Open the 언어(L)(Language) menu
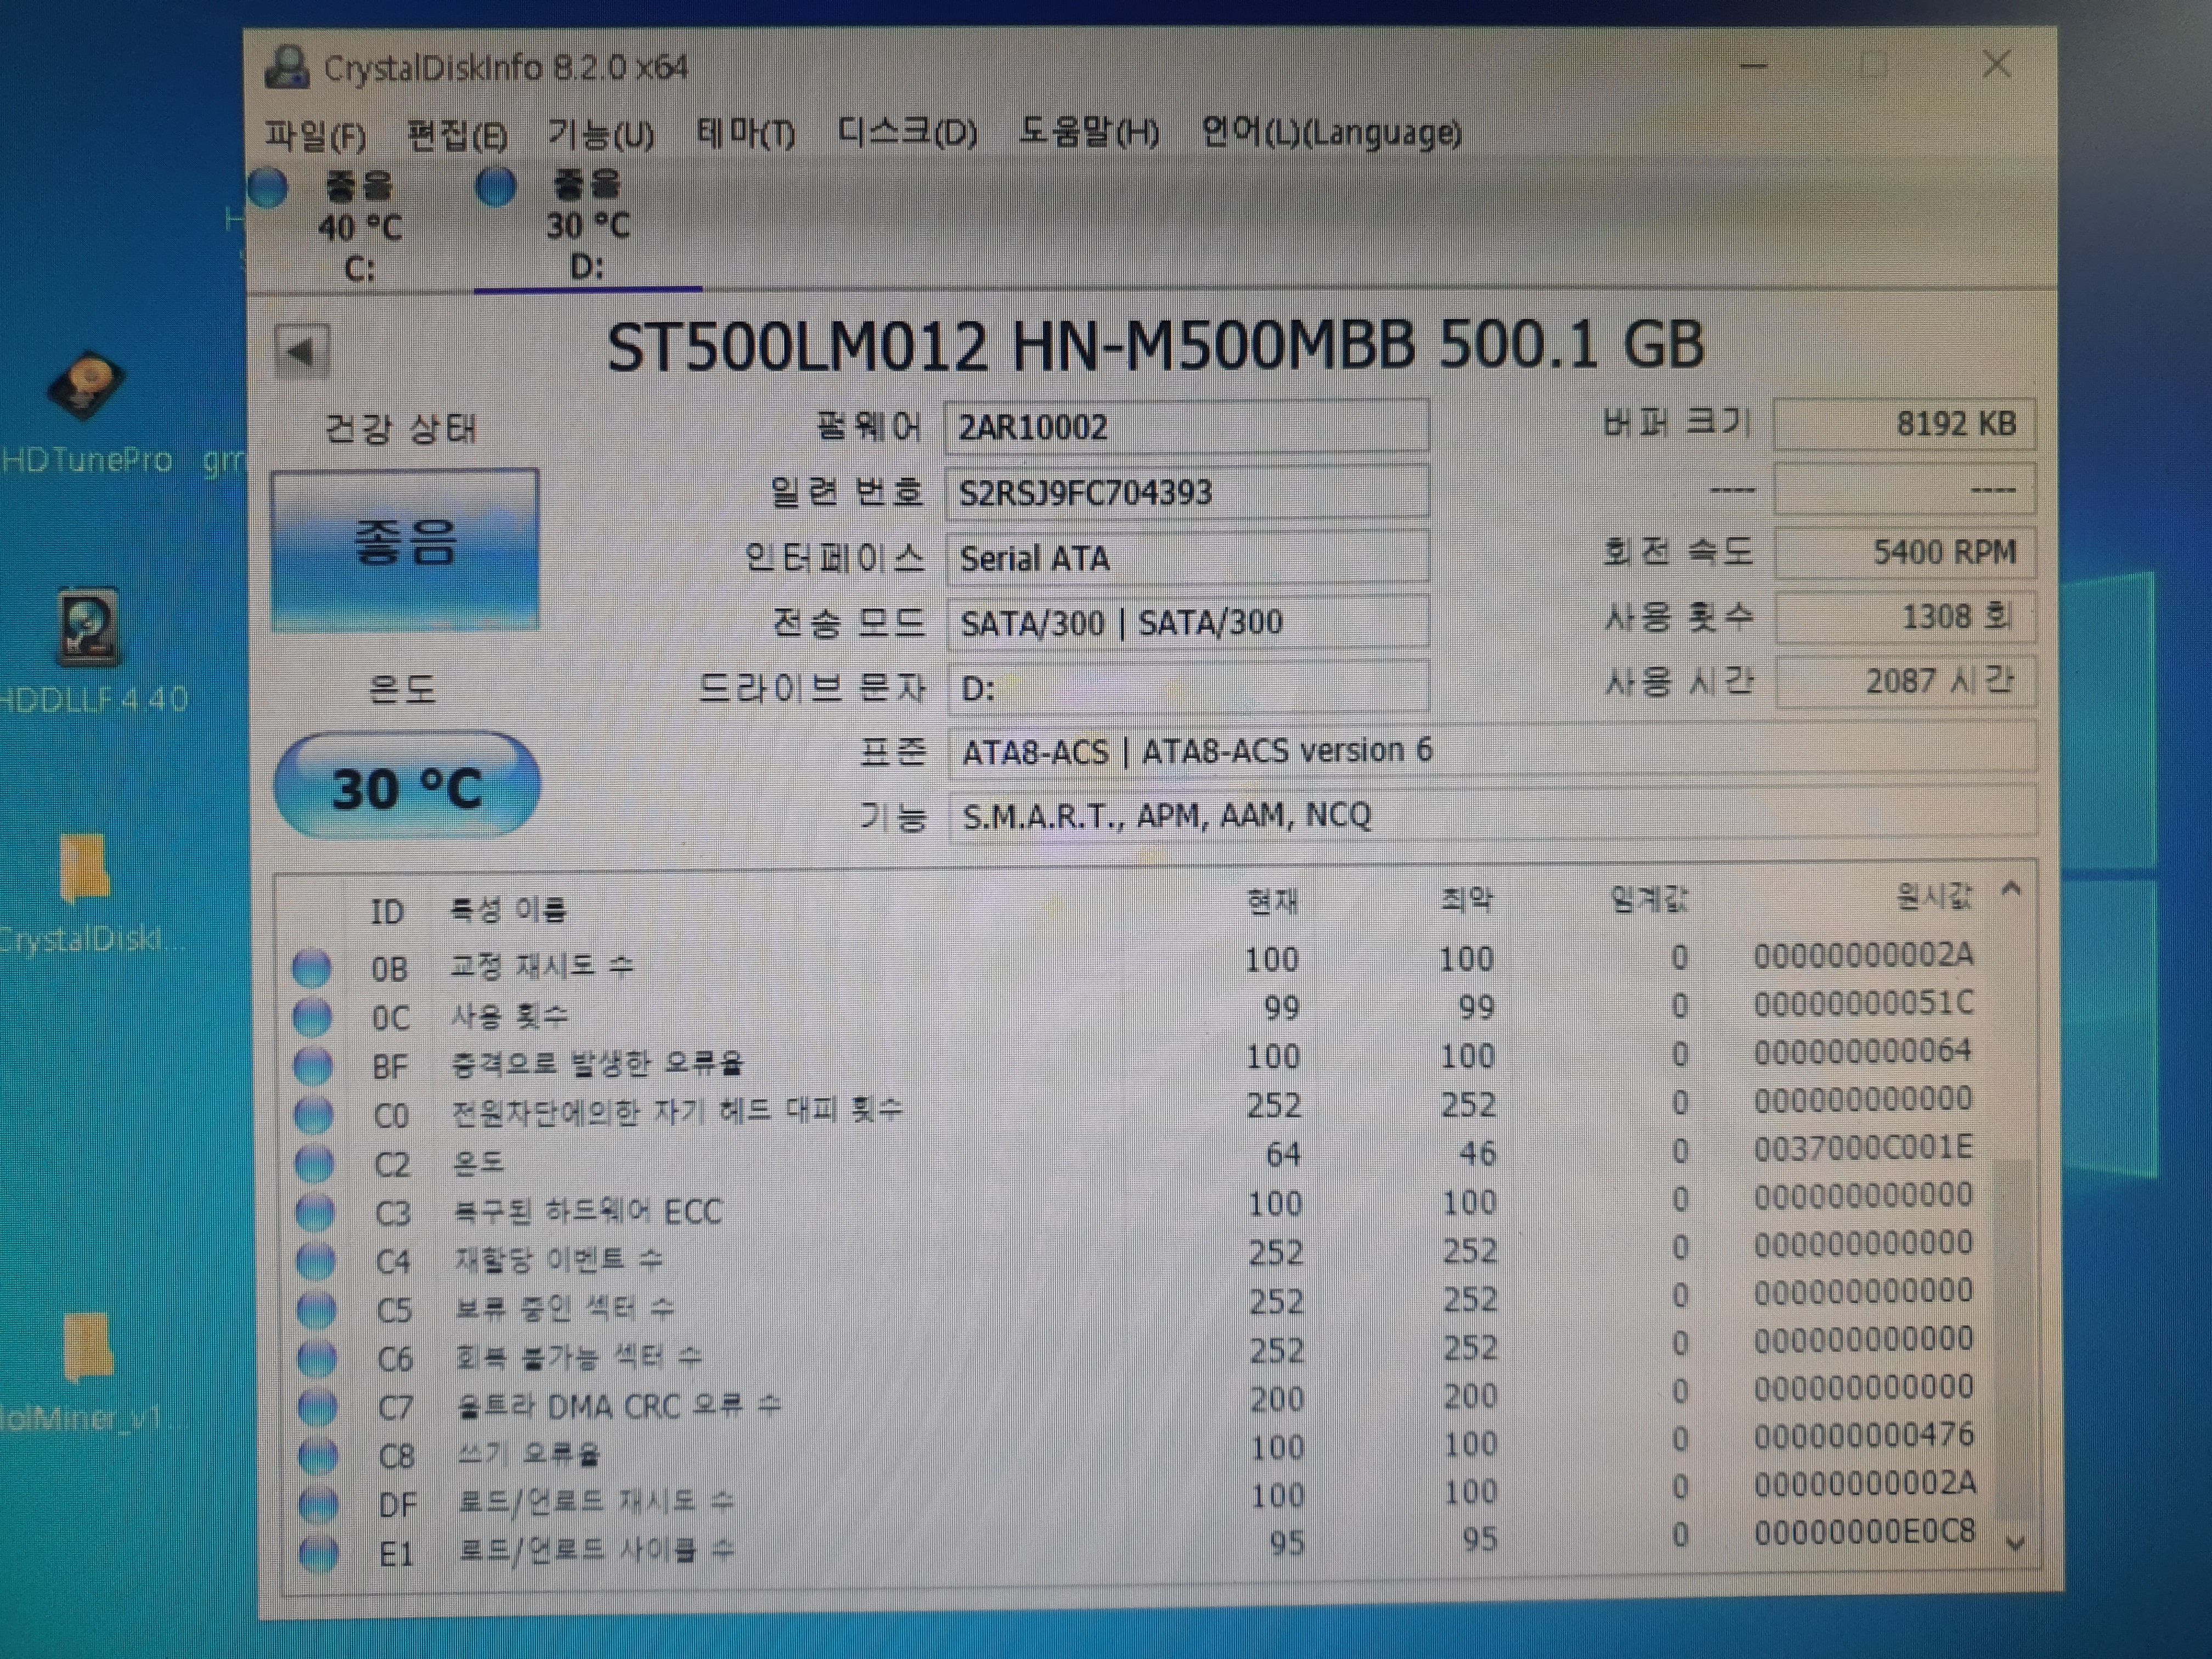 pyautogui.click(x=1331, y=132)
